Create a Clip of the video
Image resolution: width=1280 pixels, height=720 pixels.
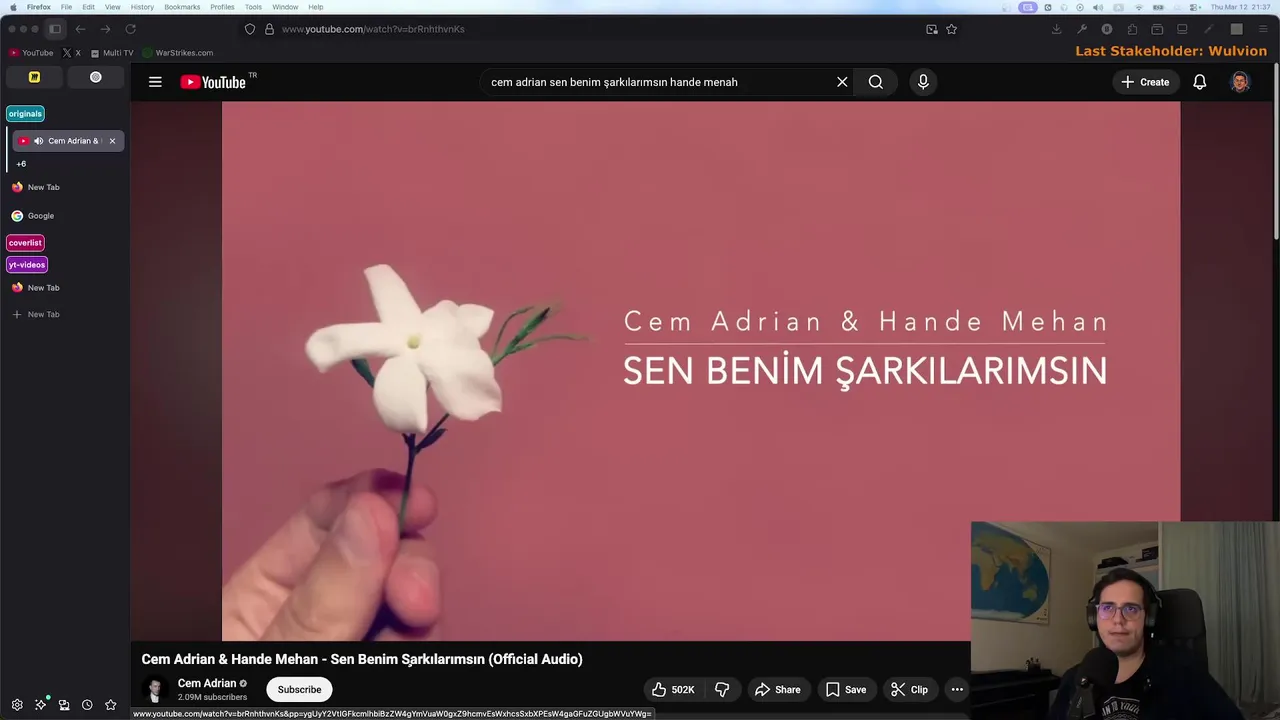click(909, 689)
